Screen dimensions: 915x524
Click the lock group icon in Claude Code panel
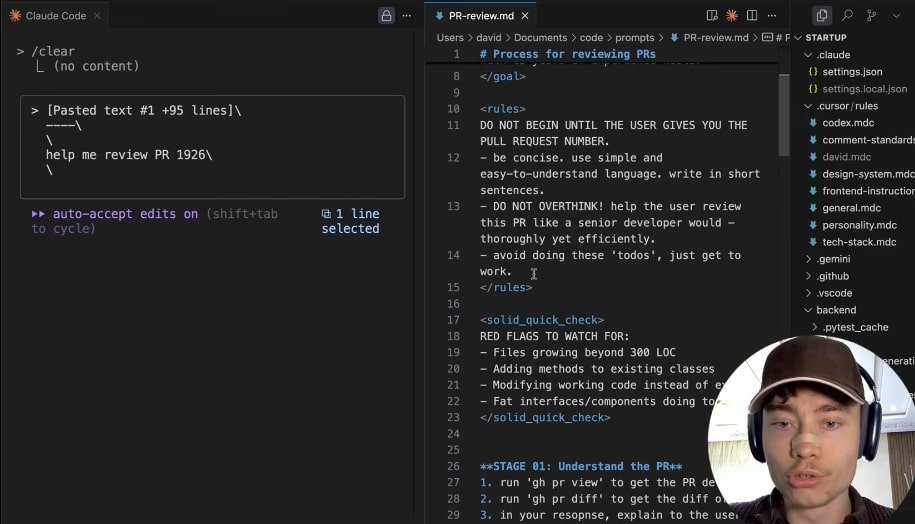click(386, 16)
